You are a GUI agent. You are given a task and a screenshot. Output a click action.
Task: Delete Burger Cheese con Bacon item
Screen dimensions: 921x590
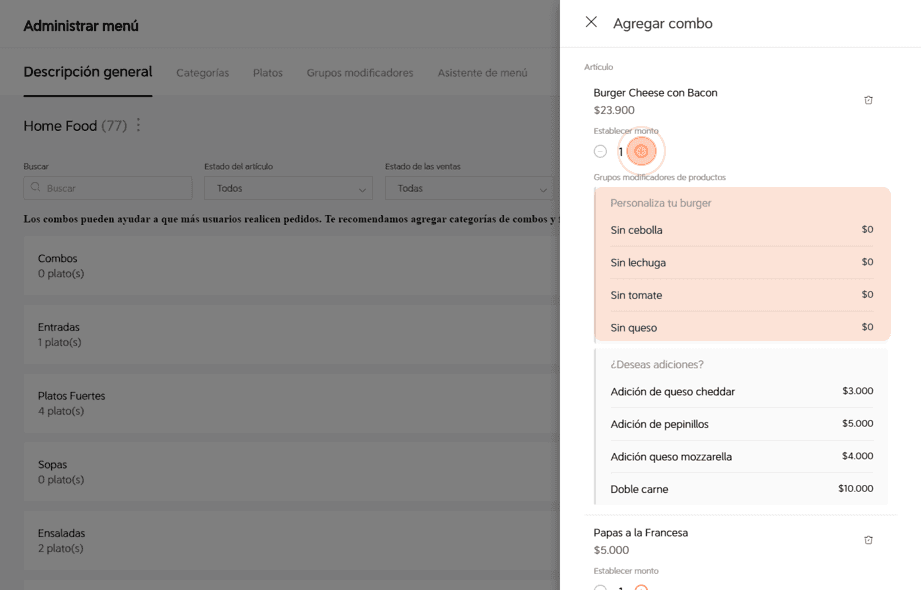(x=868, y=100)
